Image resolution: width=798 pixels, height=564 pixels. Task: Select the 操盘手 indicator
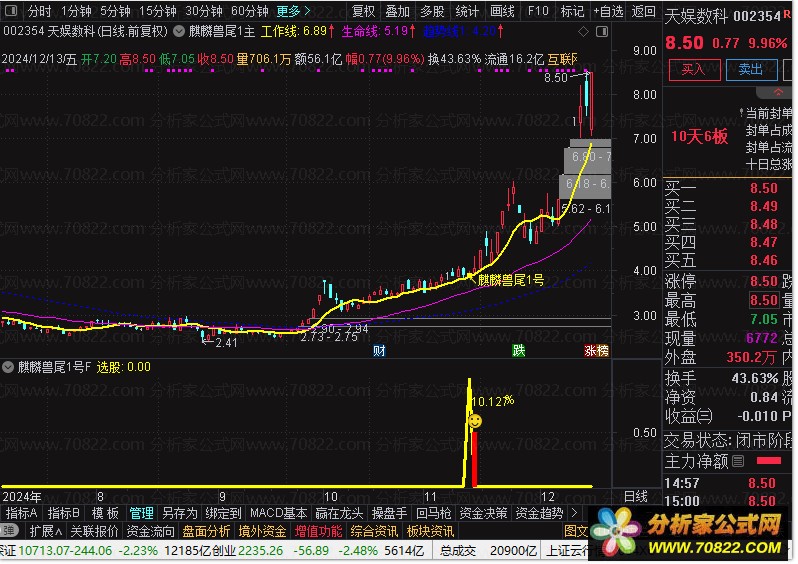[x=389, y=513]
